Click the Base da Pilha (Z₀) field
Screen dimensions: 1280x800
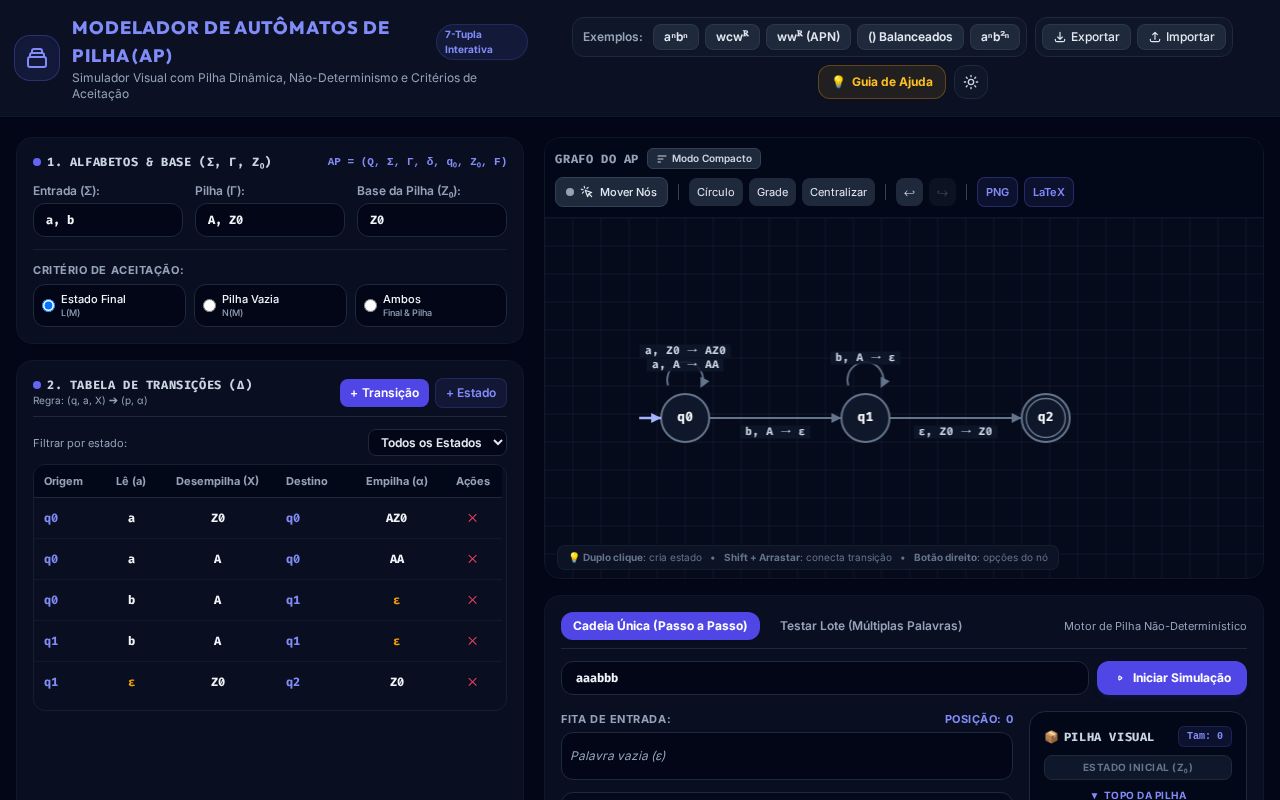pyautogui.click(x=432, y=220)
